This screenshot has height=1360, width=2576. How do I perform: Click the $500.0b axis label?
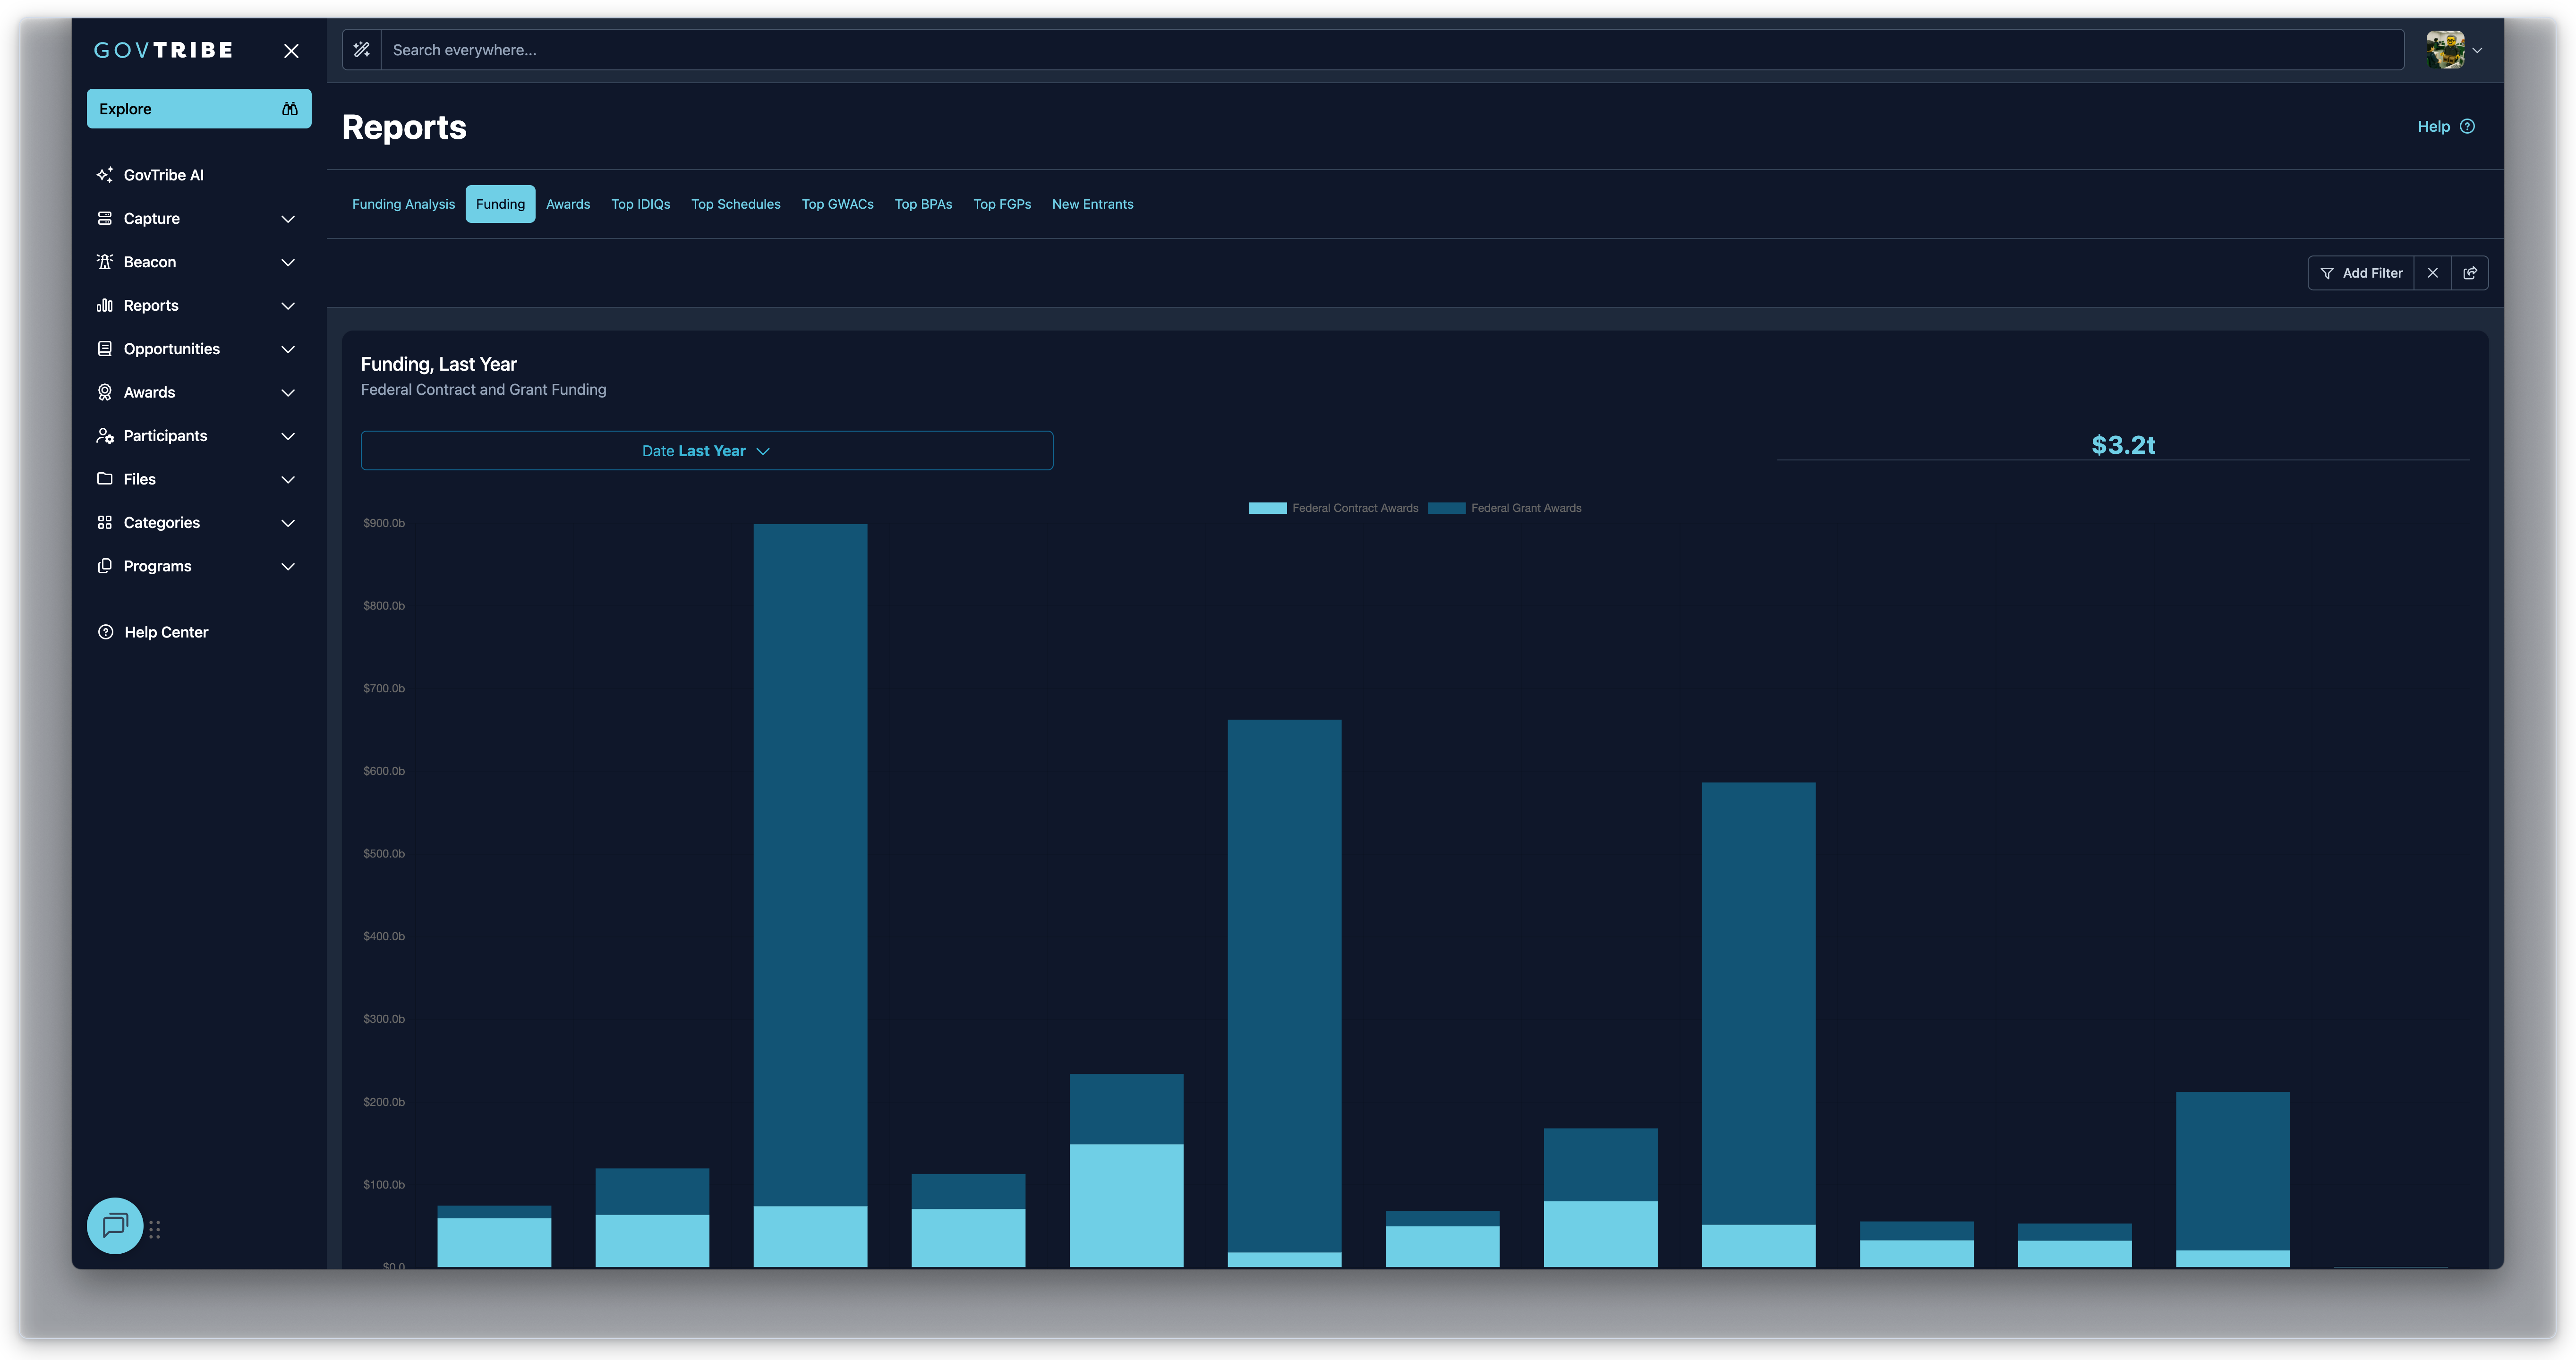(384, 854)
